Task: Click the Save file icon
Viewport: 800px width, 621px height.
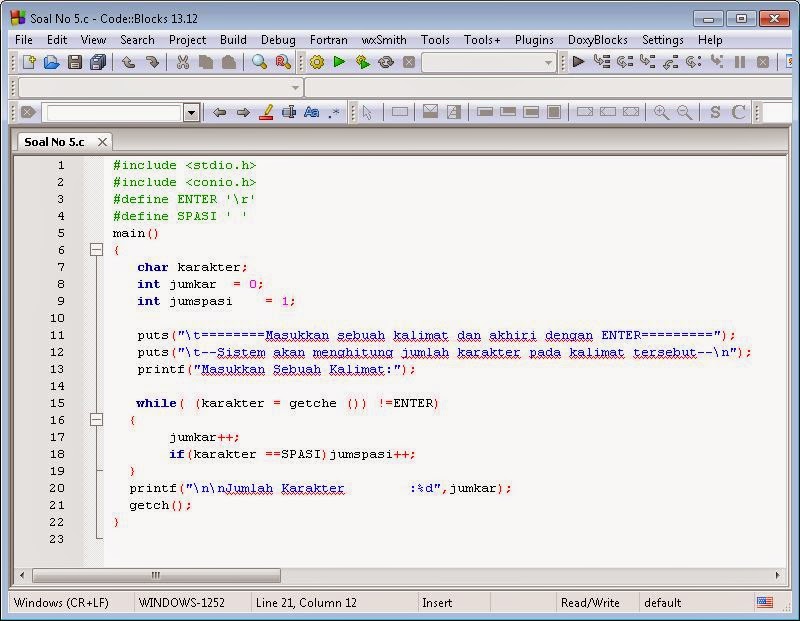Action: (74, 62)
